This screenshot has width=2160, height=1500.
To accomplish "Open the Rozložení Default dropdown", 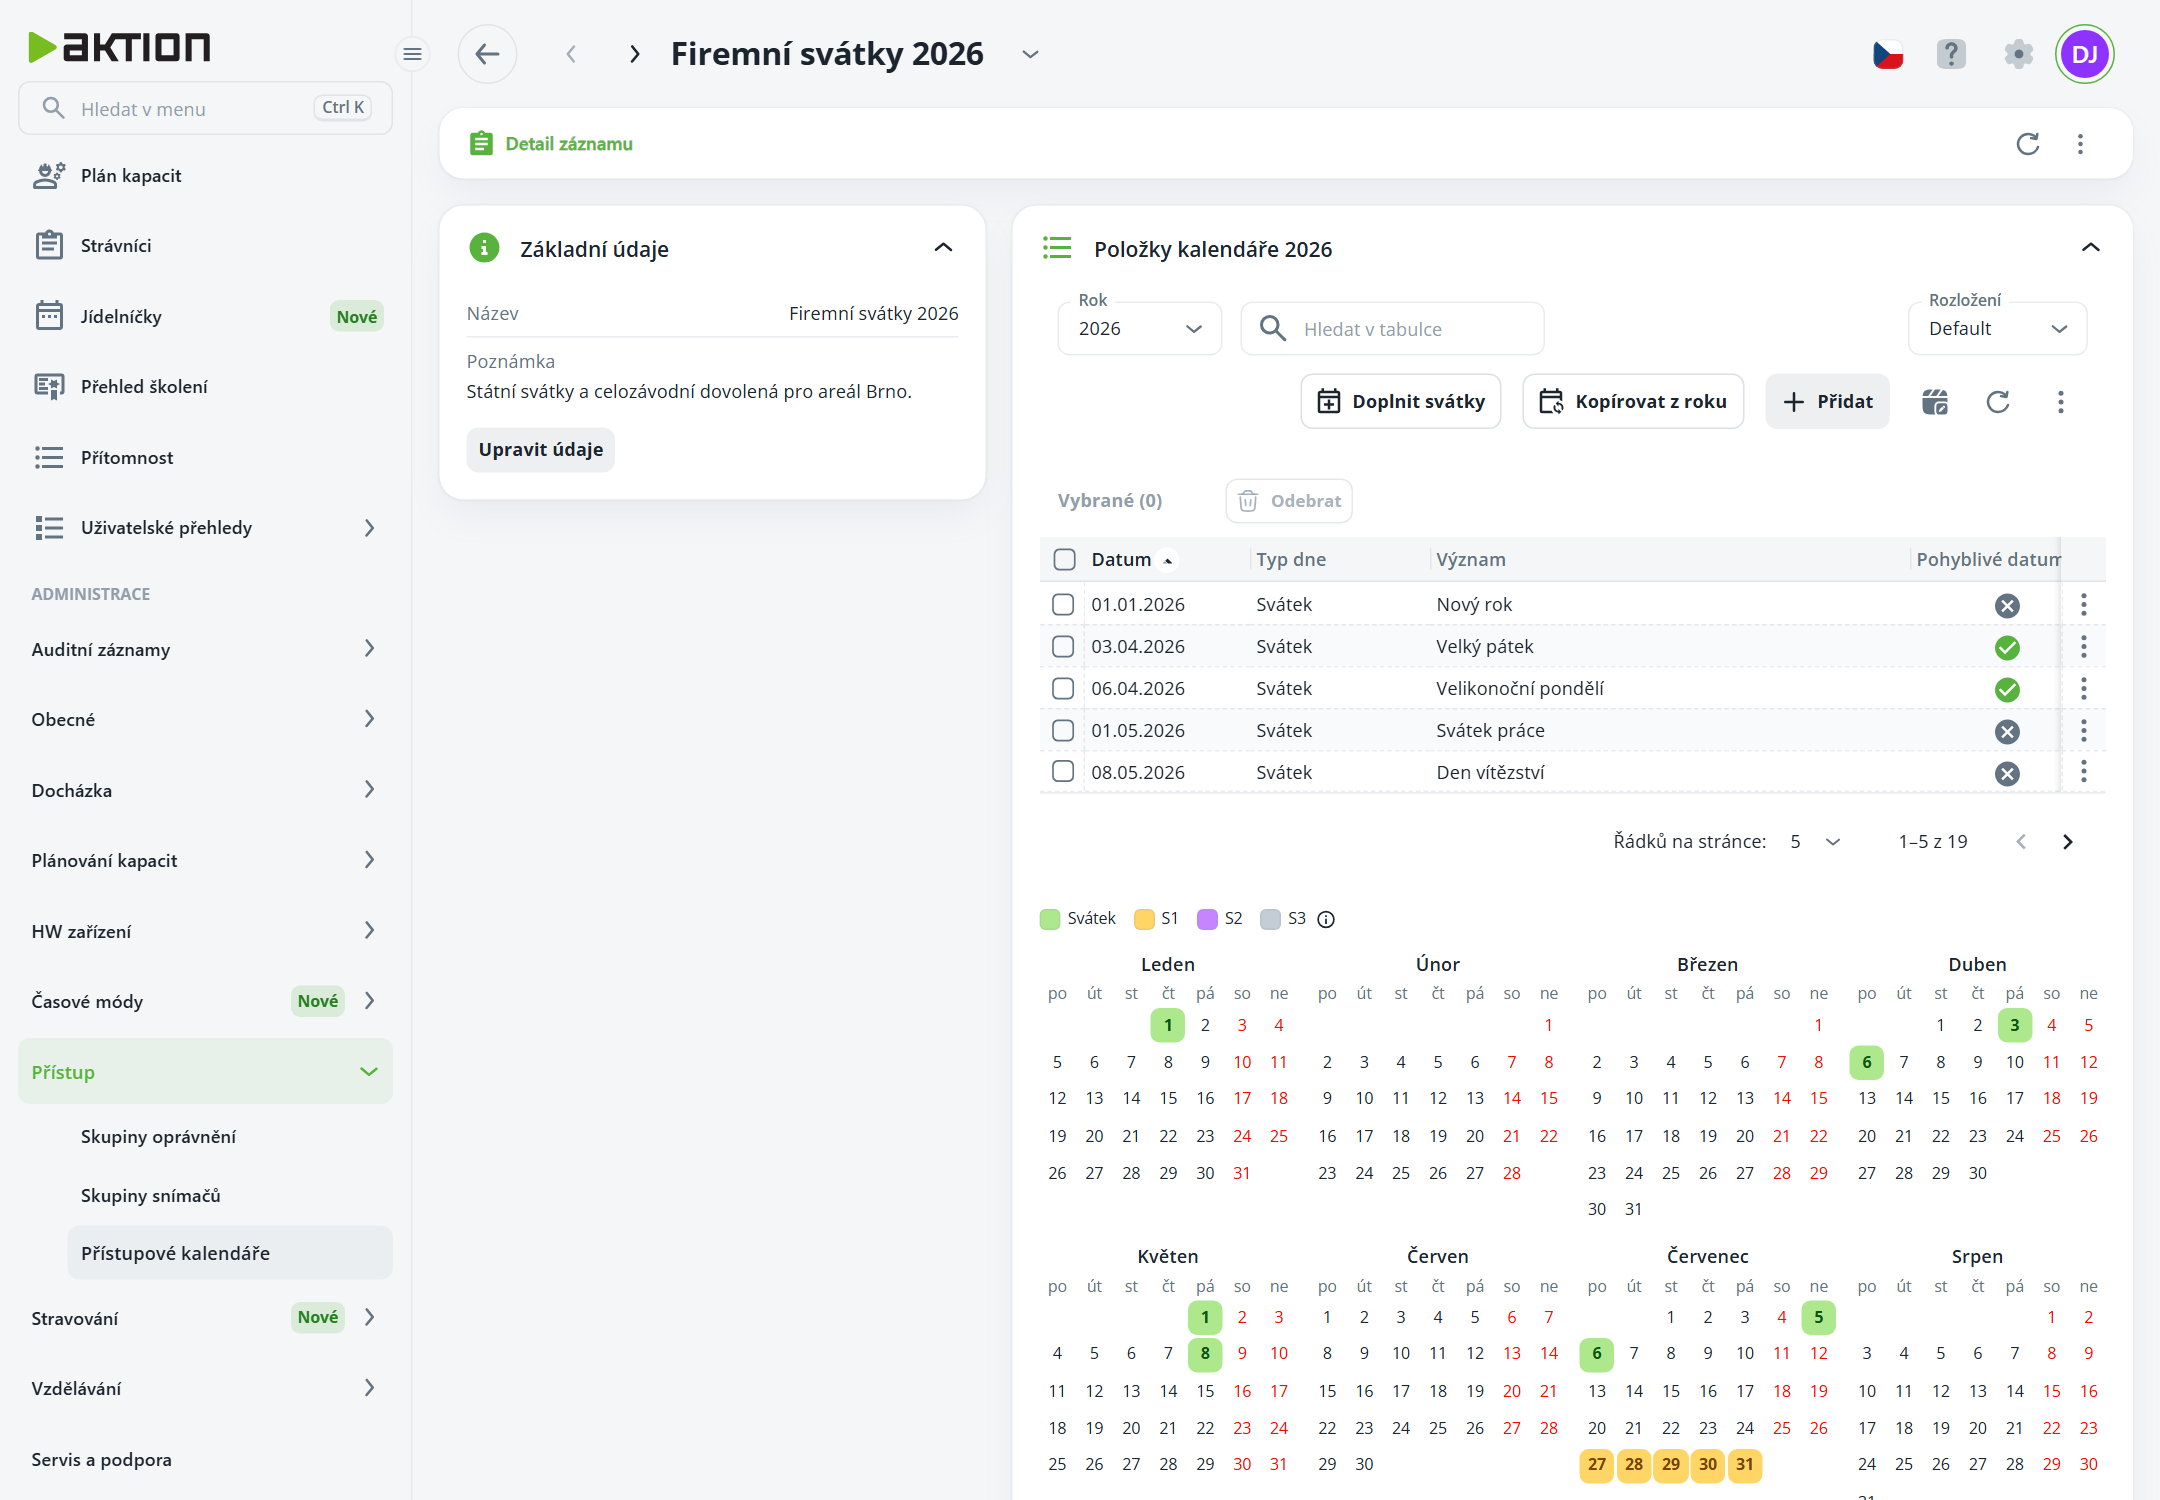I will click(x=1997, y=329).
